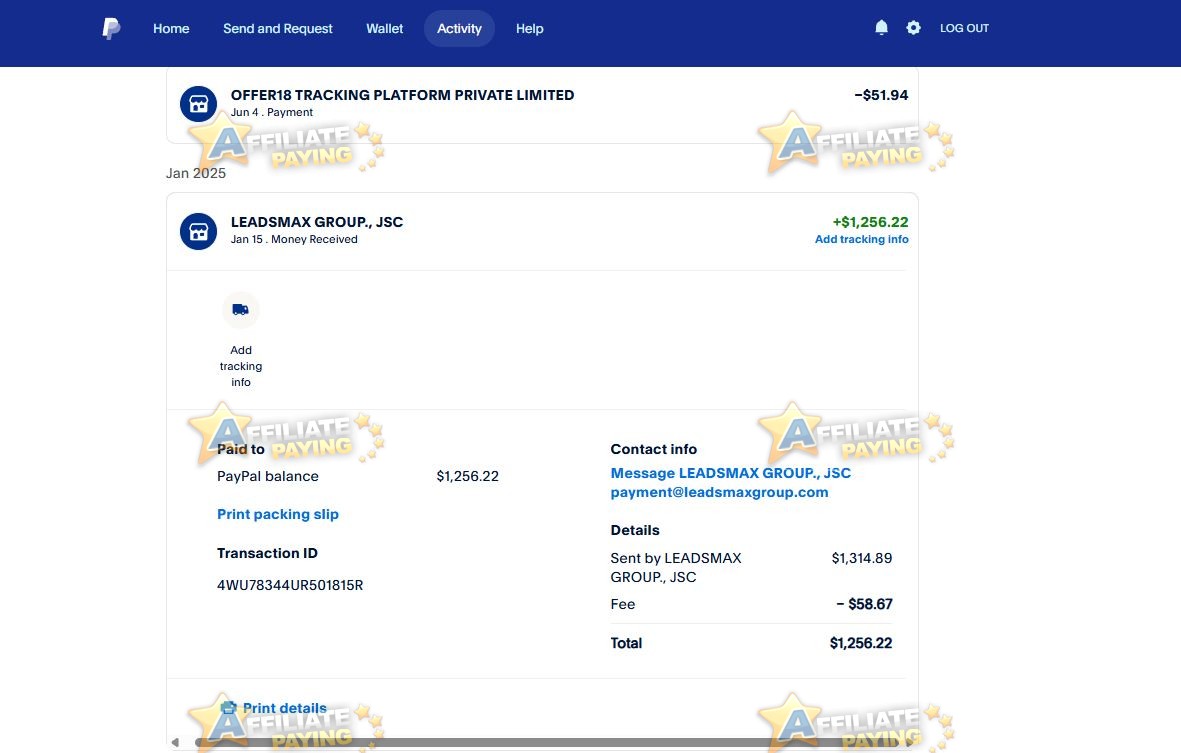The width and height of the screenshot is (1181, 753).
Task: Click the truck icon for tracking info
Action: tap(240, 309)
